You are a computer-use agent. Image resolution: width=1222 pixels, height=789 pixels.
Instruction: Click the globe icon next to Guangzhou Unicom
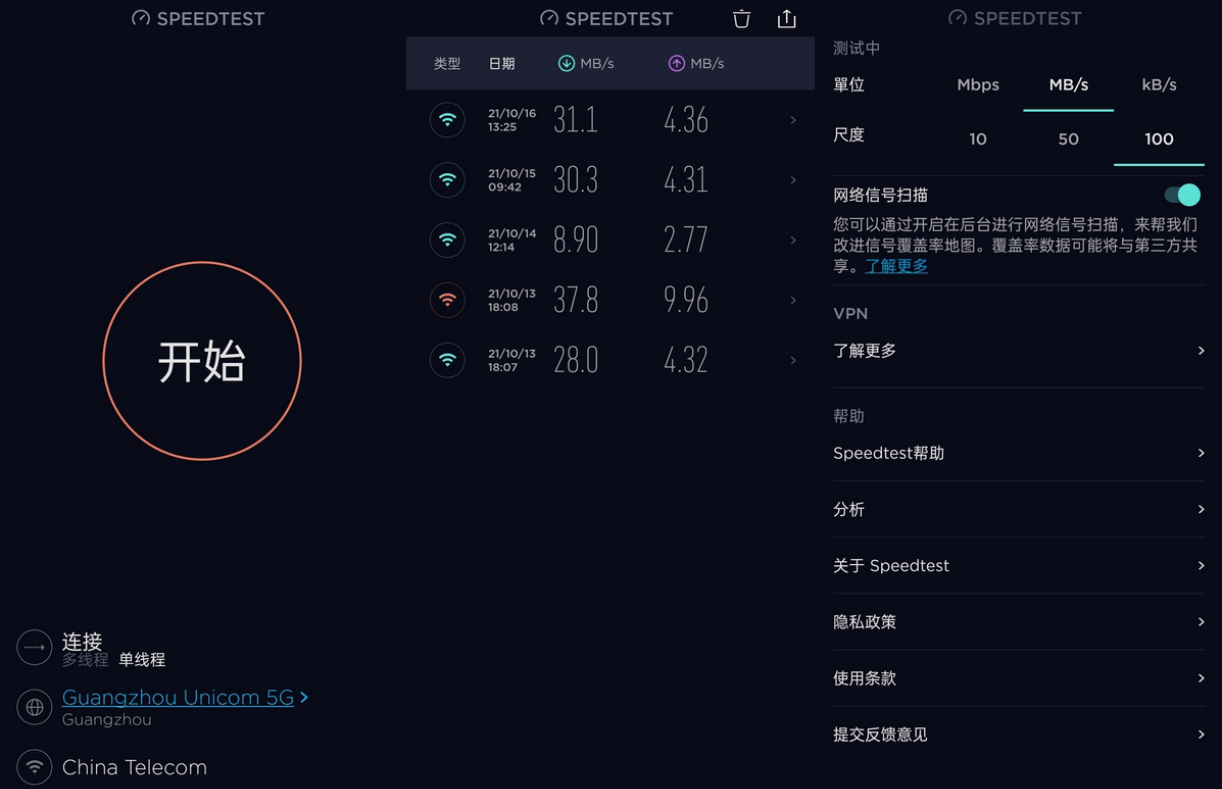click(x=34, y=707)
